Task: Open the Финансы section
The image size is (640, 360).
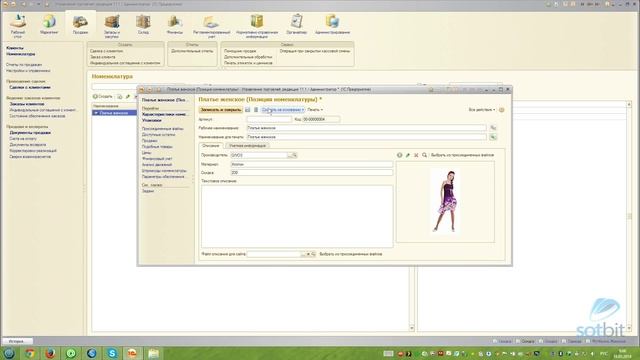Action: (175, 24)
